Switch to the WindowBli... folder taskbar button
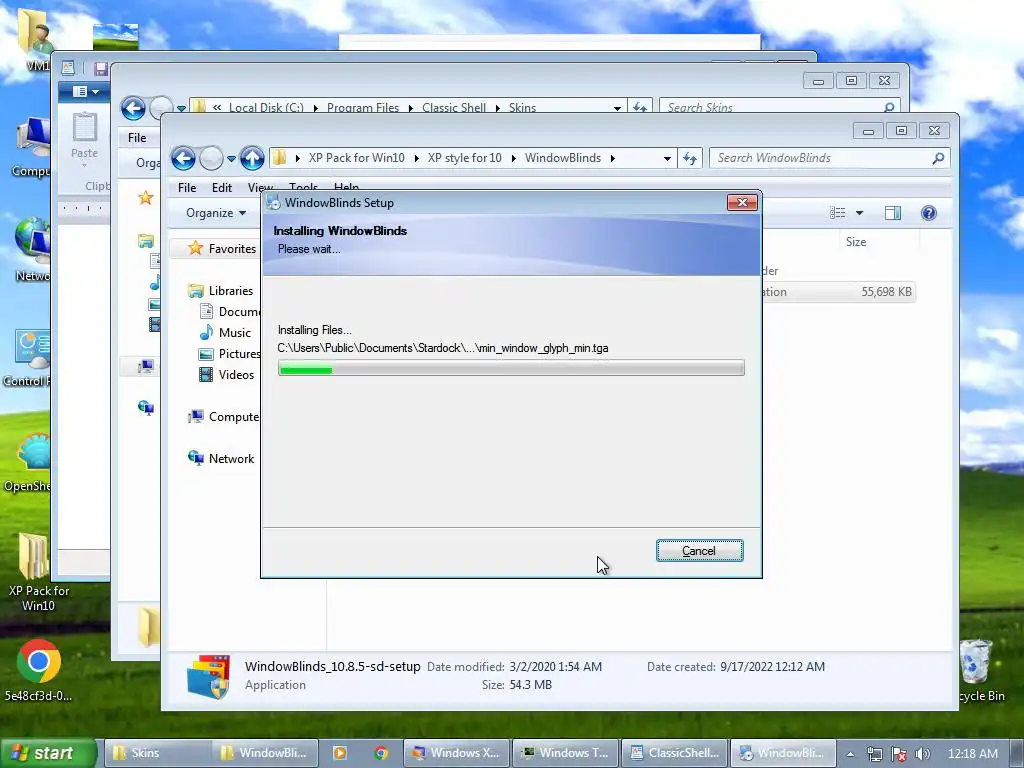This screenshot has width=1024, height=768. click(x=264, y=753)
